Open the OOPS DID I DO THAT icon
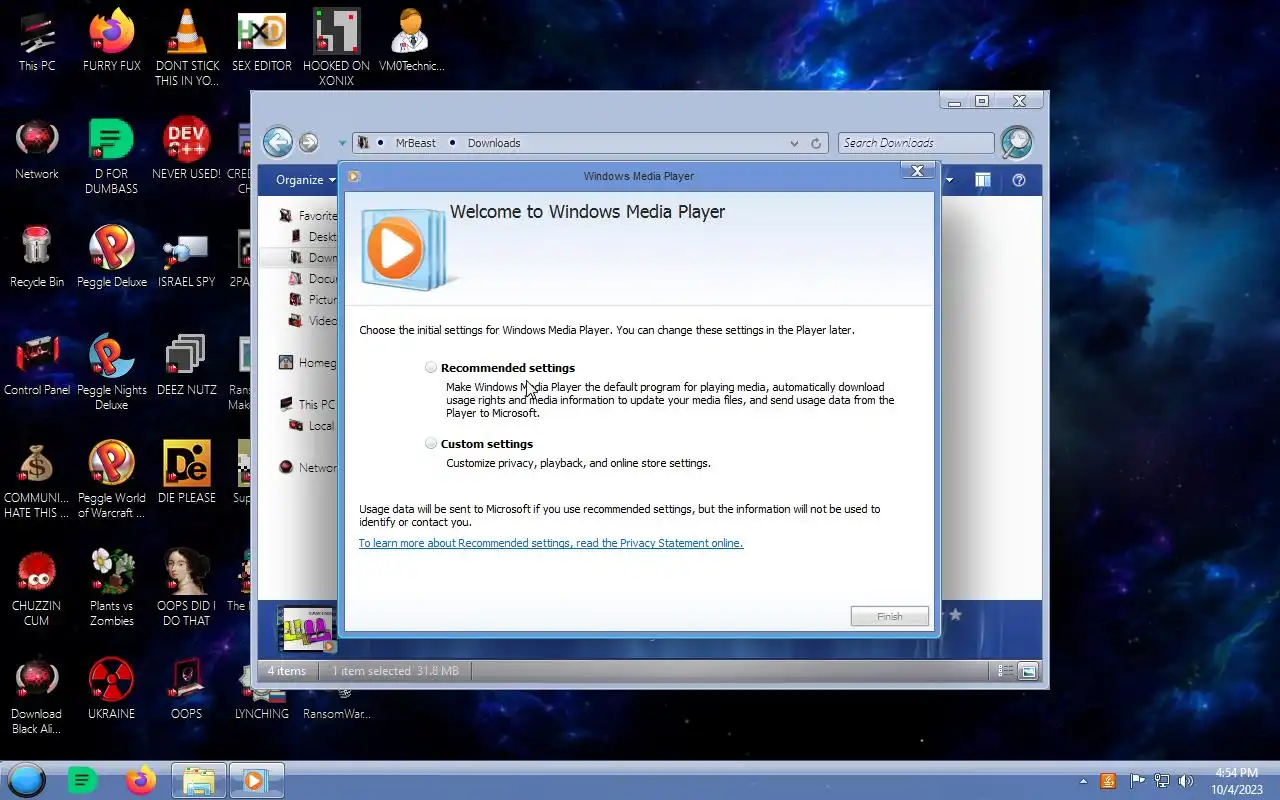The height and width of the screenshot is (800, 1280). [186, 589]
